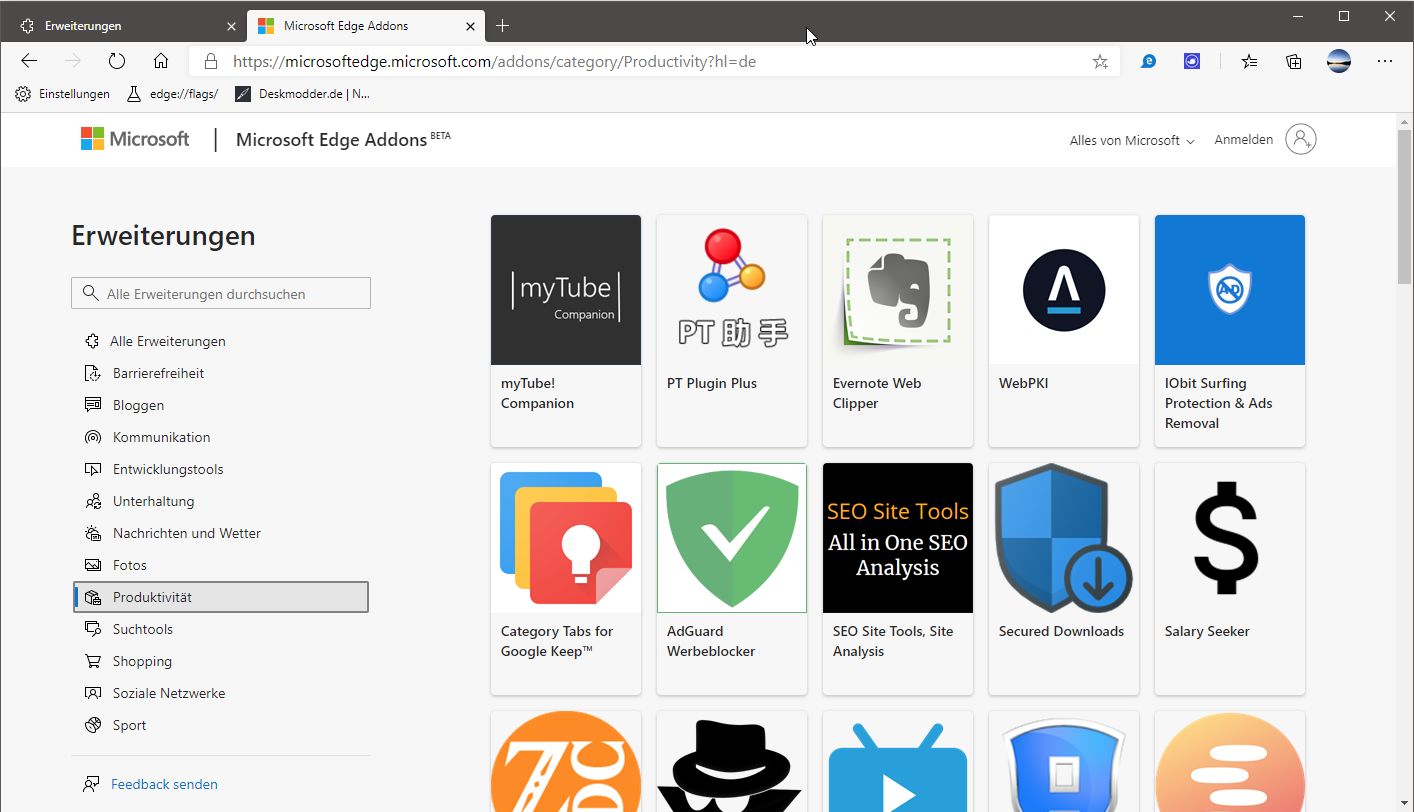Open a new browser tab
The height and width of the screenshot is (812, 1414).
point(502,25)
